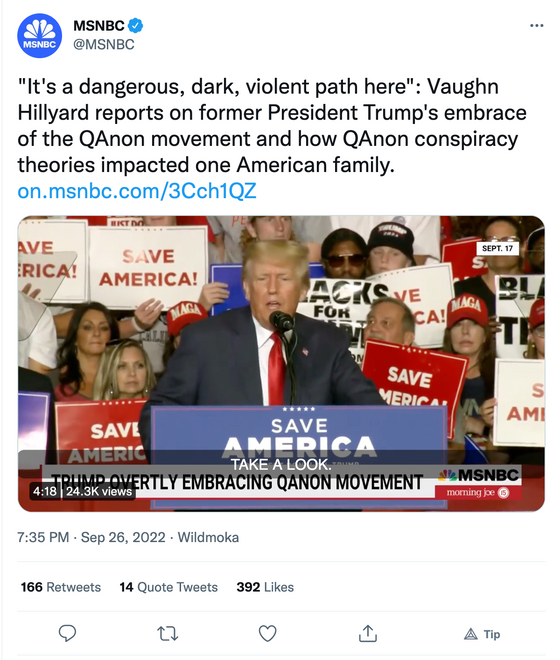Click the MSNBC display name
Viewport: 560px width, 660px height.
pos(99,26)
